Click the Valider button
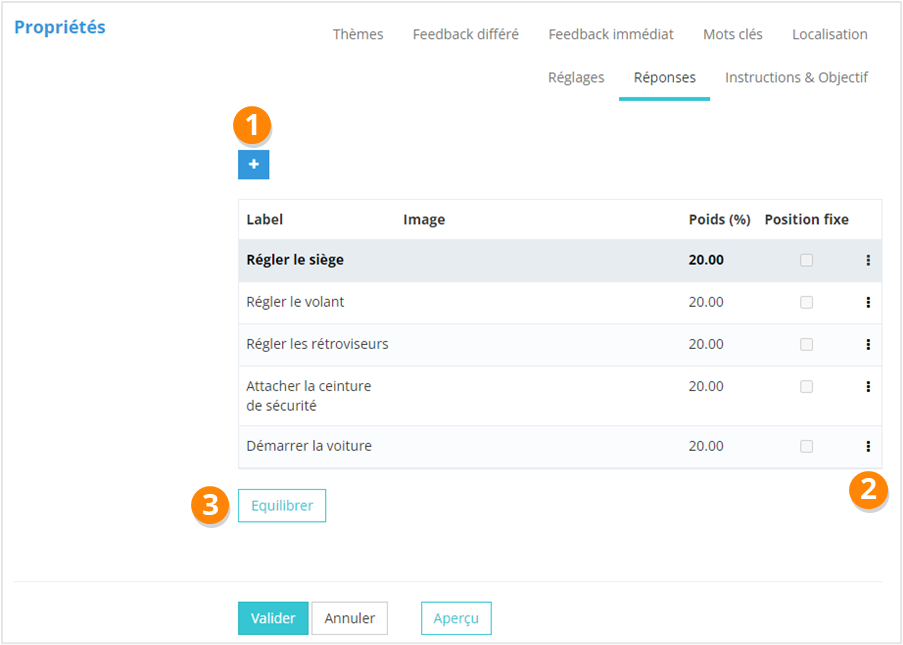The width and height of the screenshot is (903, 645). click(273, 618)
